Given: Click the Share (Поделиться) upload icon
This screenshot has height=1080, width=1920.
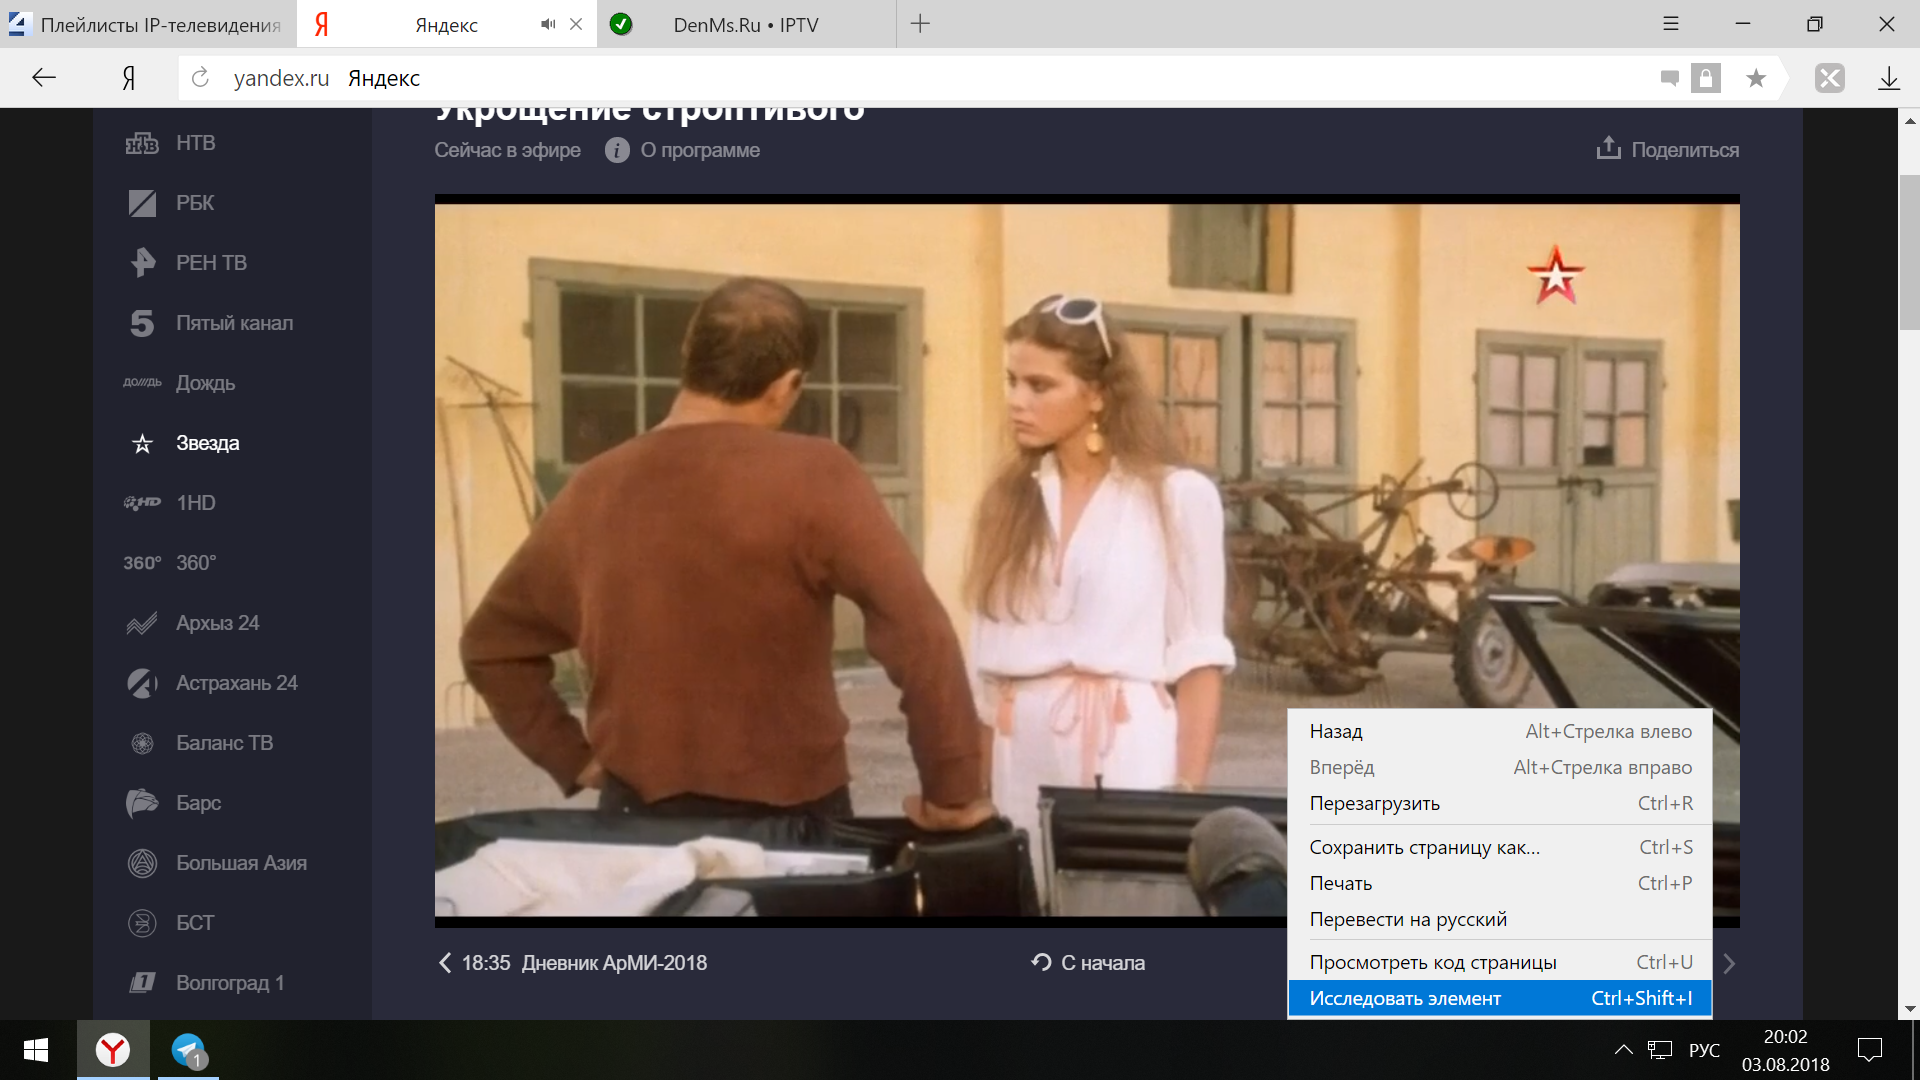Looking at the screenshot, I should coord(1608,148).
